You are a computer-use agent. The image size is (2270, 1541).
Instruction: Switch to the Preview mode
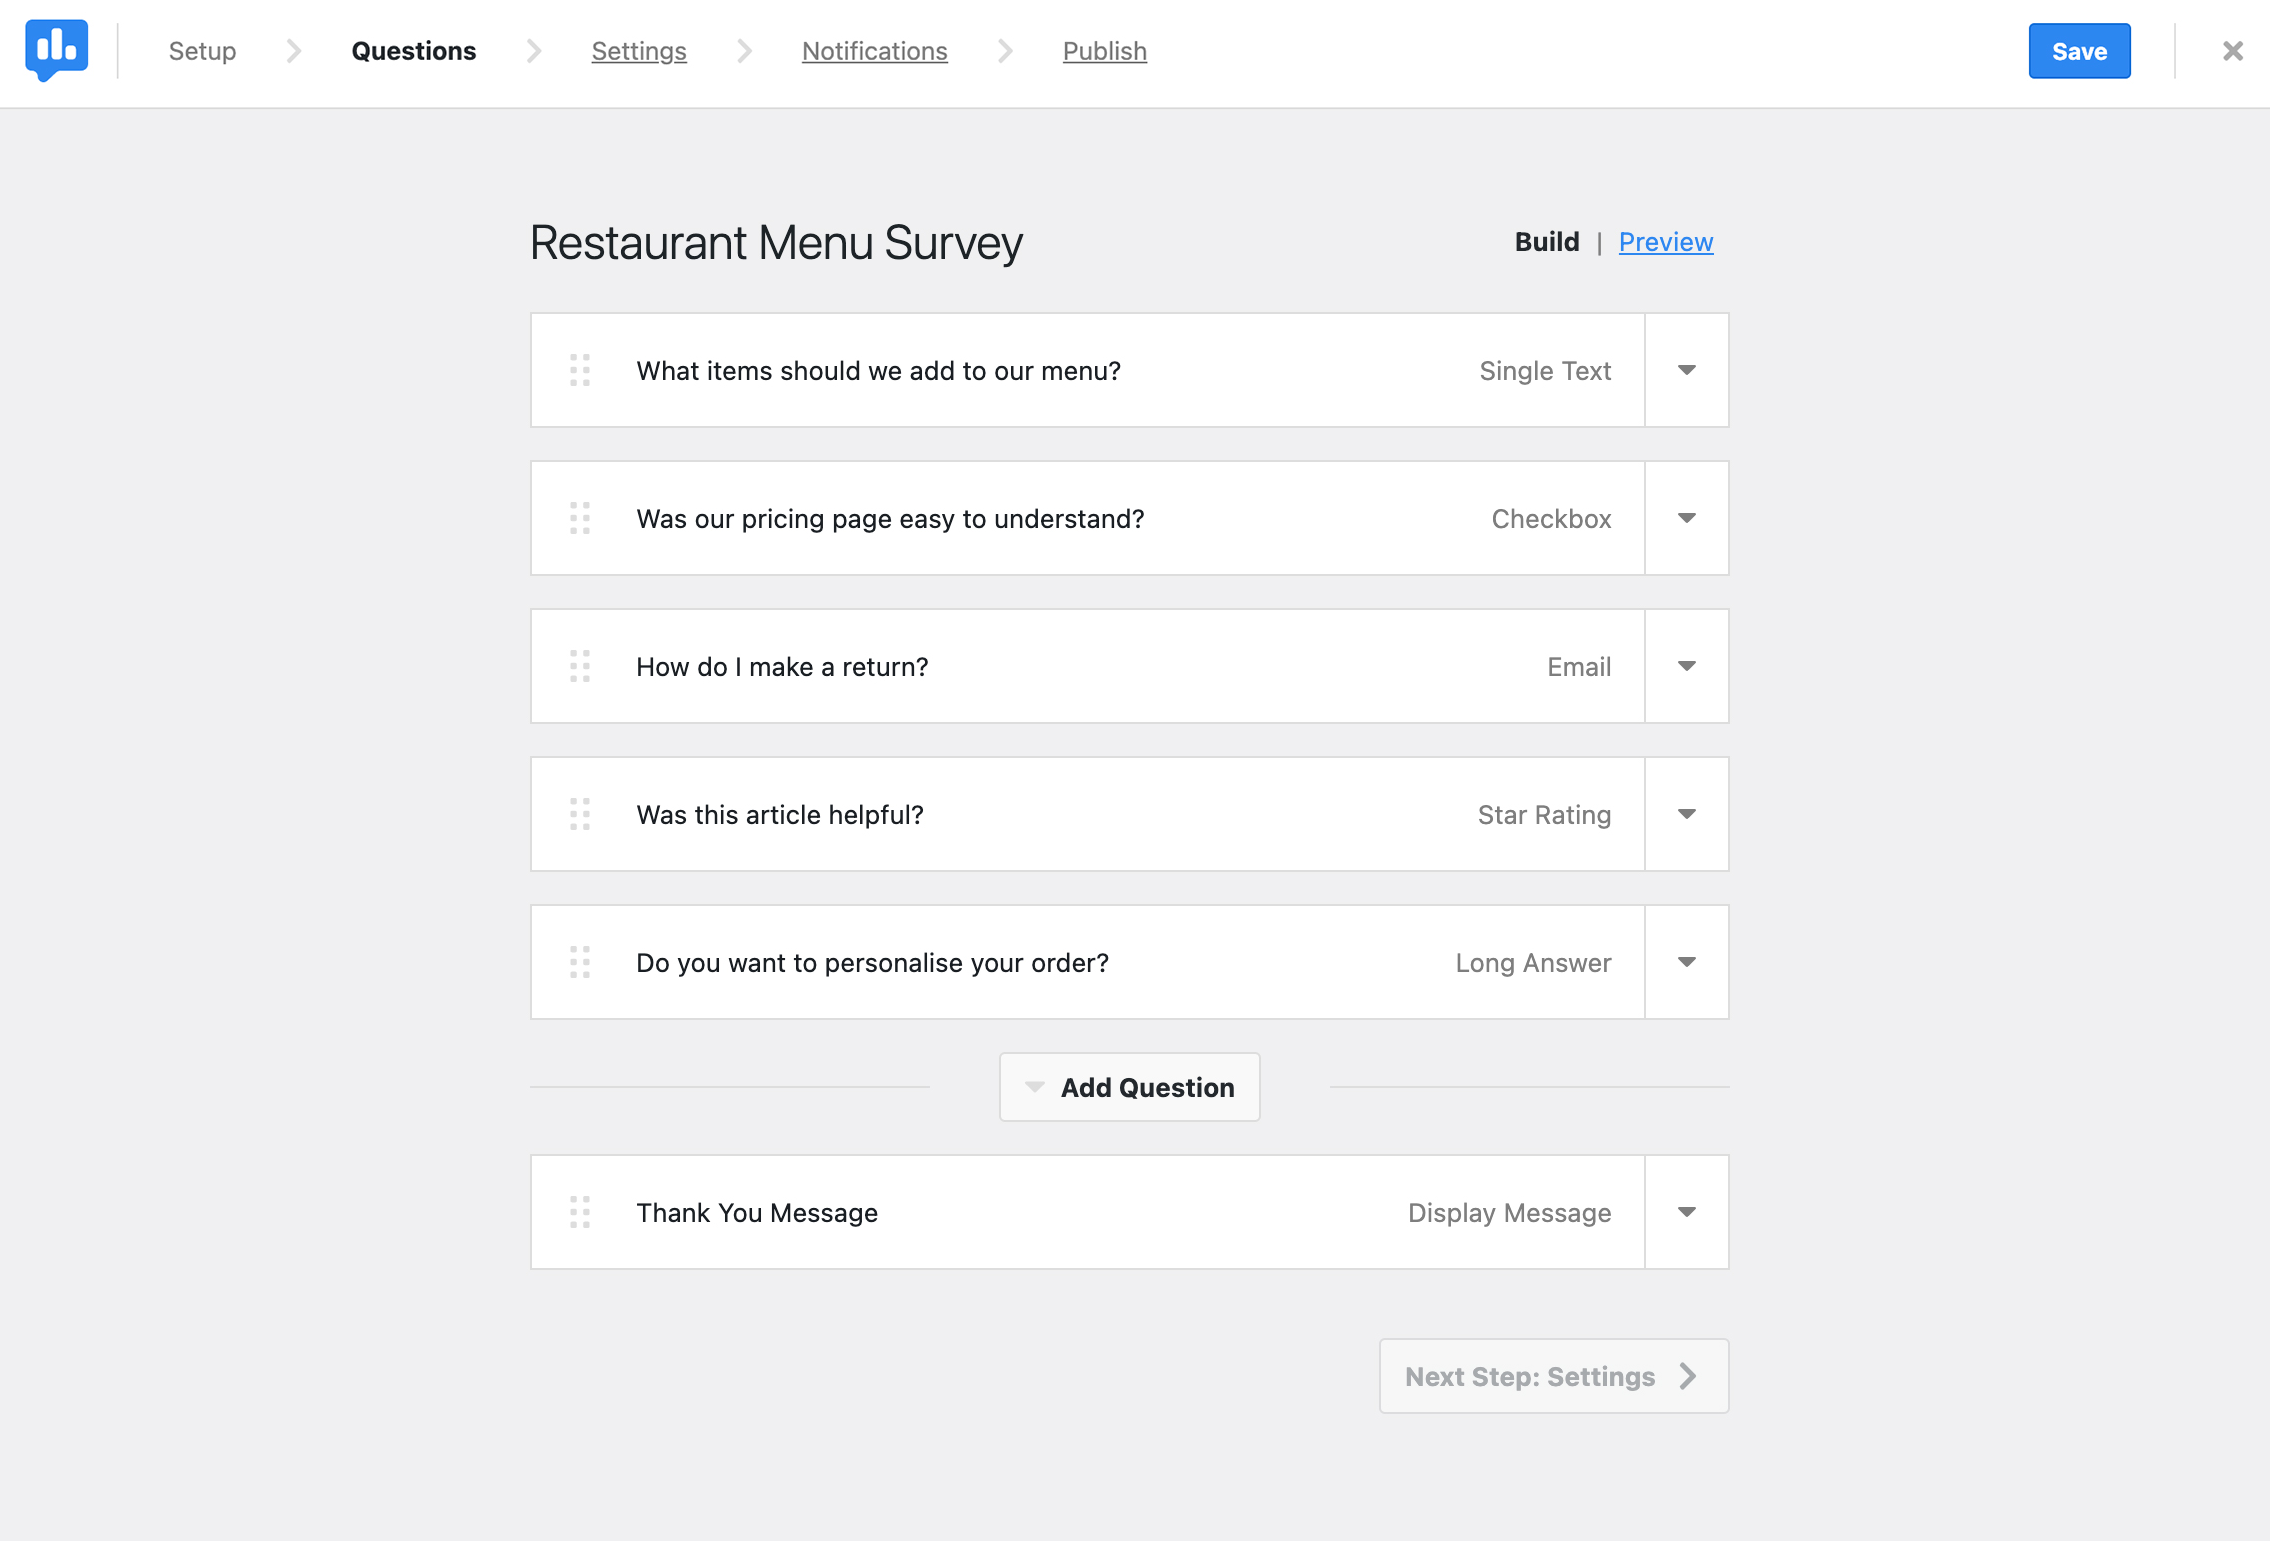point(1666,241)
